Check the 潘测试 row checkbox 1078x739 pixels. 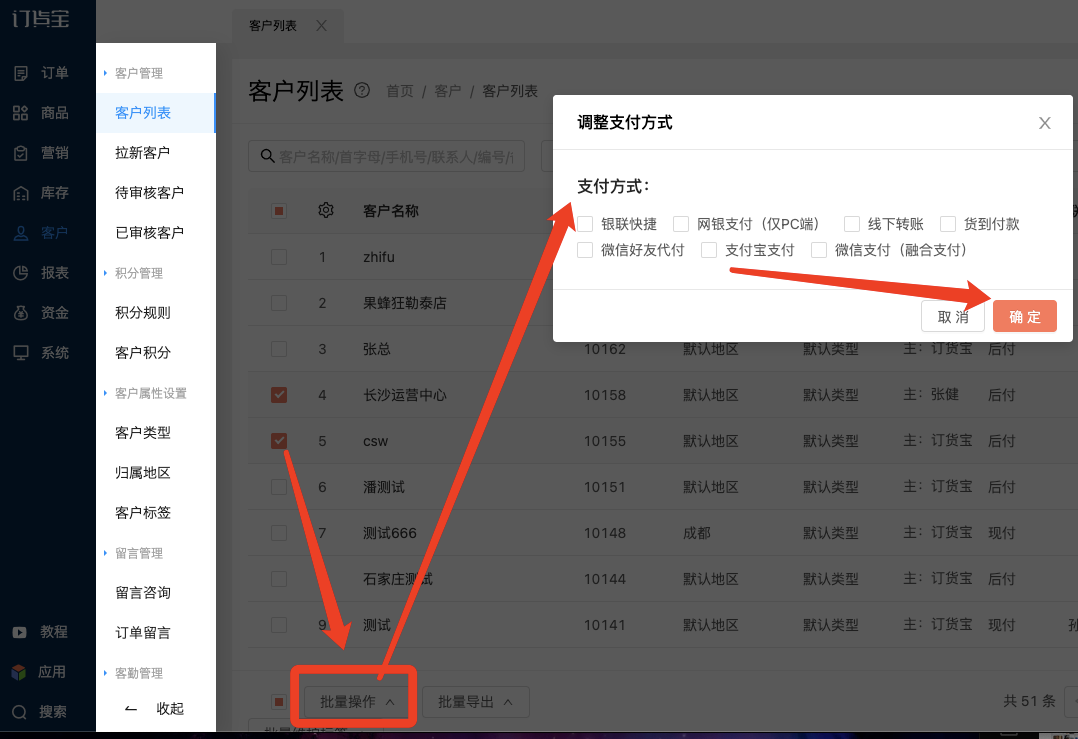tap(278, 487)
